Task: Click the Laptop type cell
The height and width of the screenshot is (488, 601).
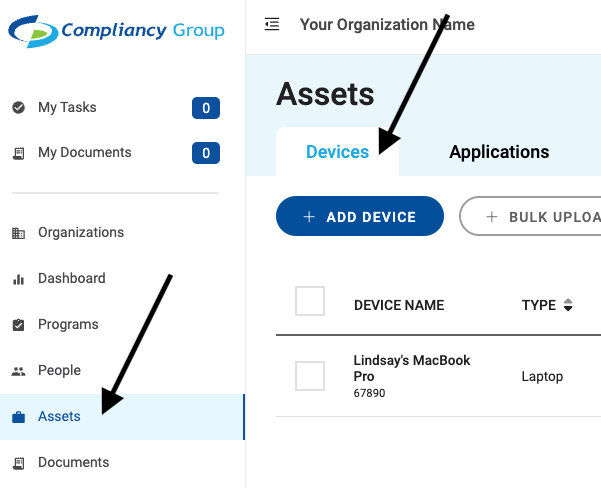Action: (542, 376)
